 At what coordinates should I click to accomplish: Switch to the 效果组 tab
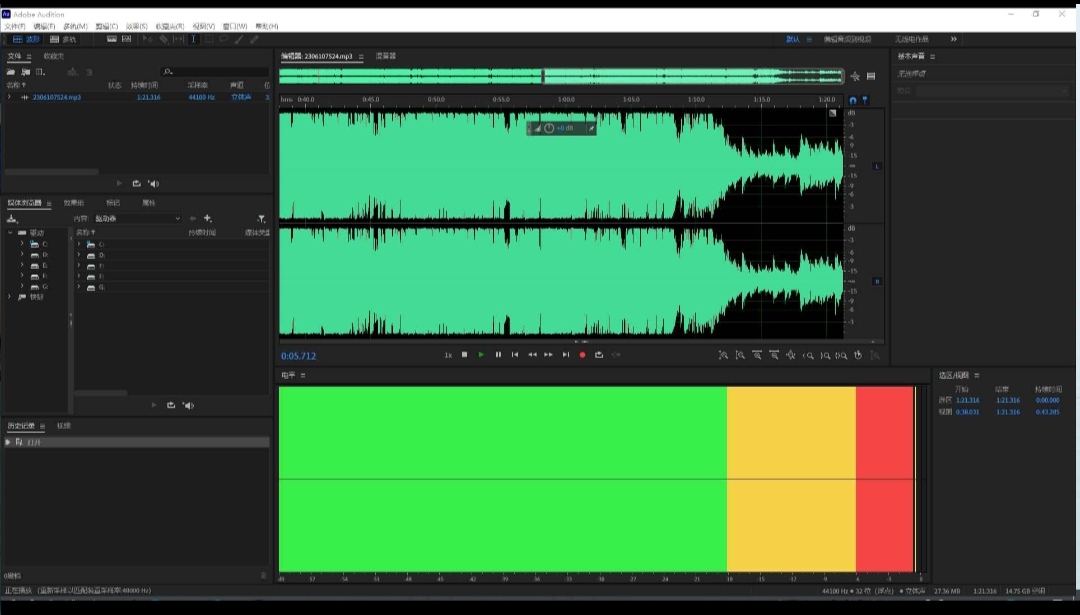(x=74, y=203)
